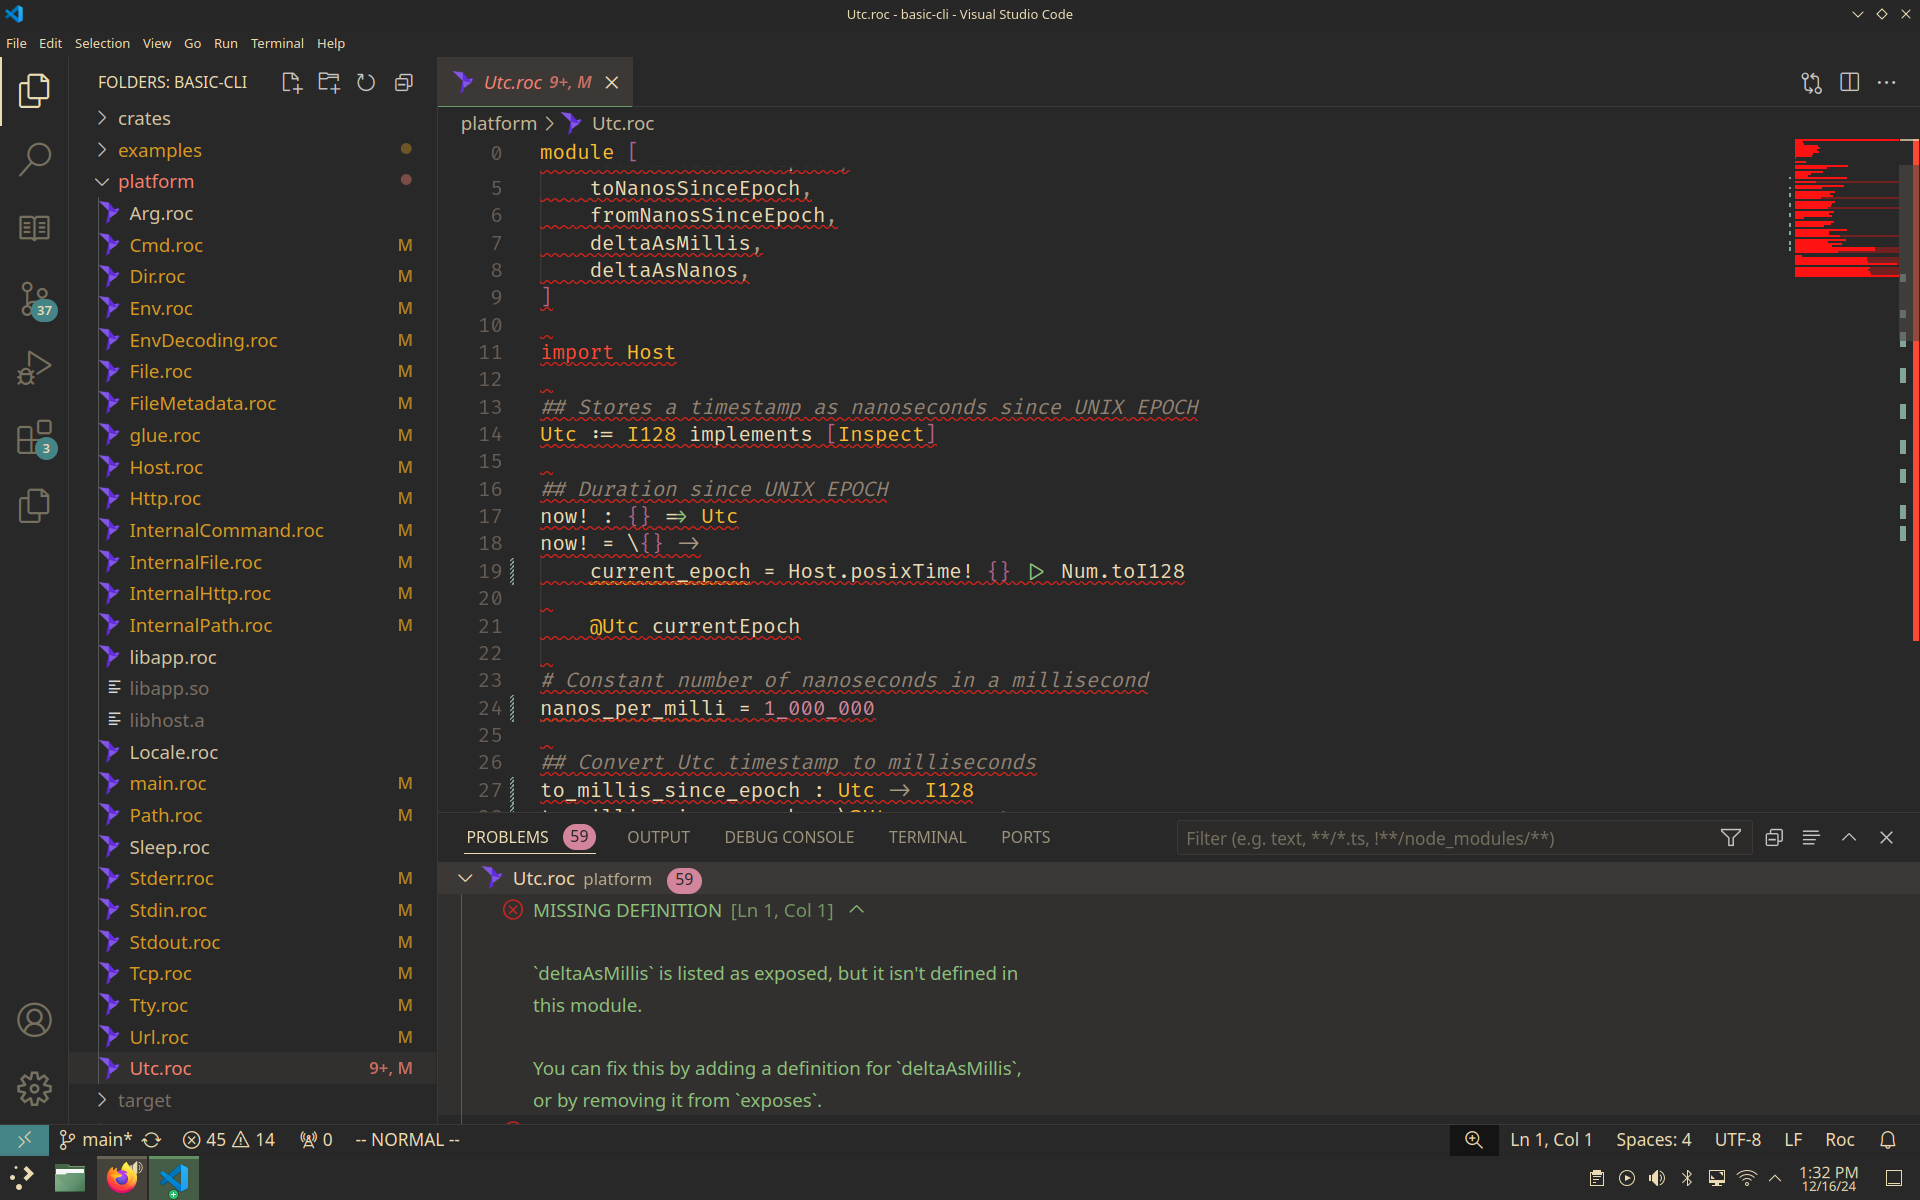Click the remote window indicator in status bar

point(24,1139)
